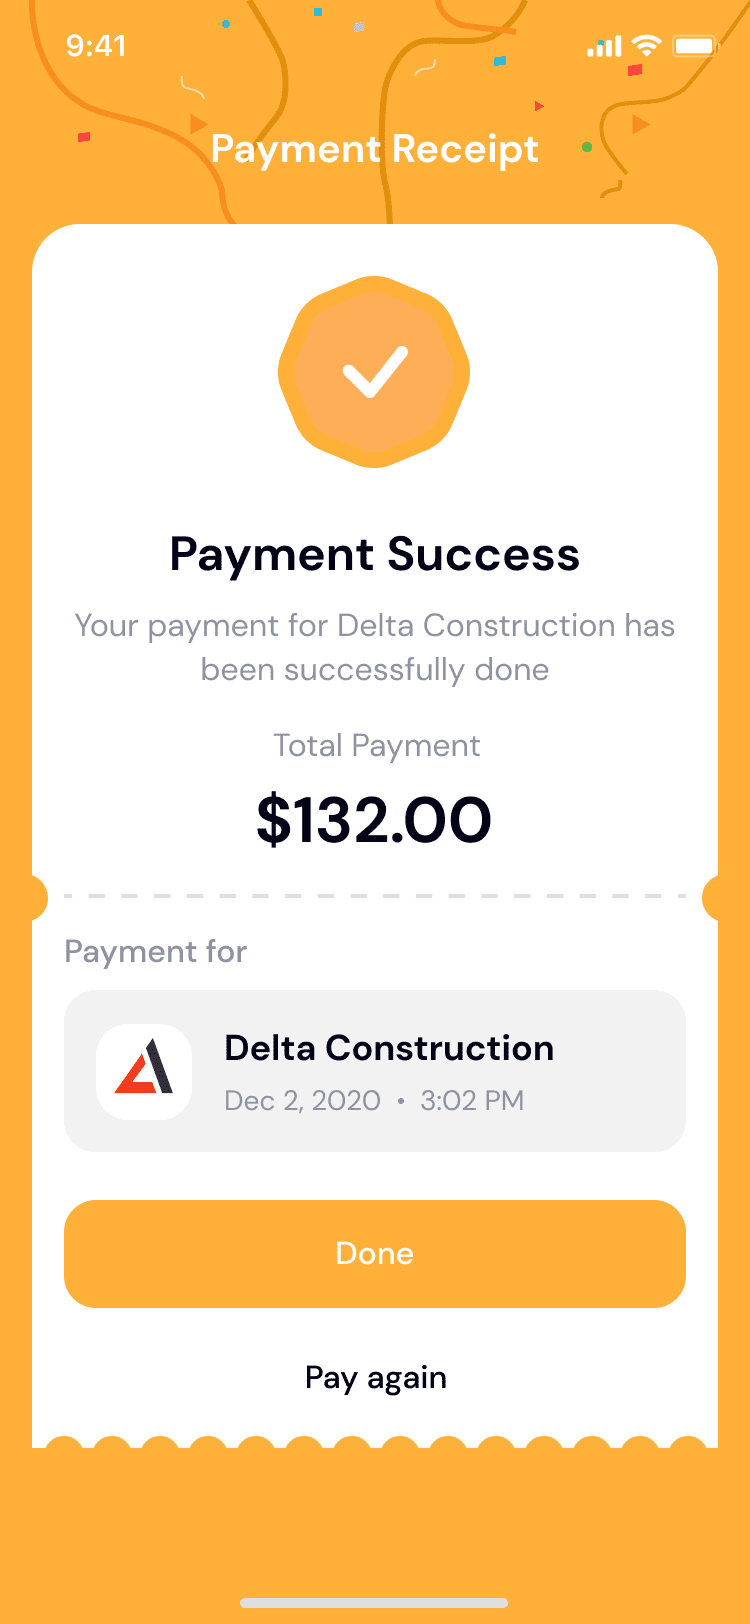Tap the Wi-Fi status icon
The image size is (750, 1624).
[648, 46]
